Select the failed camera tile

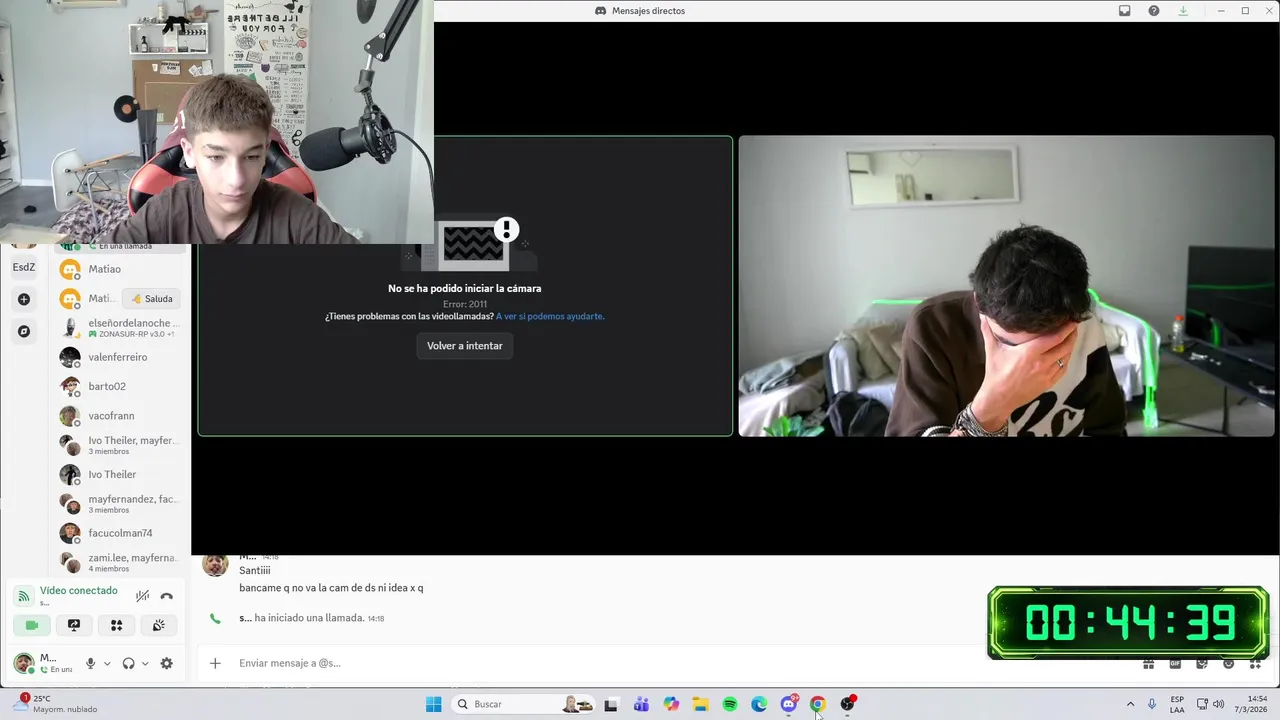coord(465,286)
